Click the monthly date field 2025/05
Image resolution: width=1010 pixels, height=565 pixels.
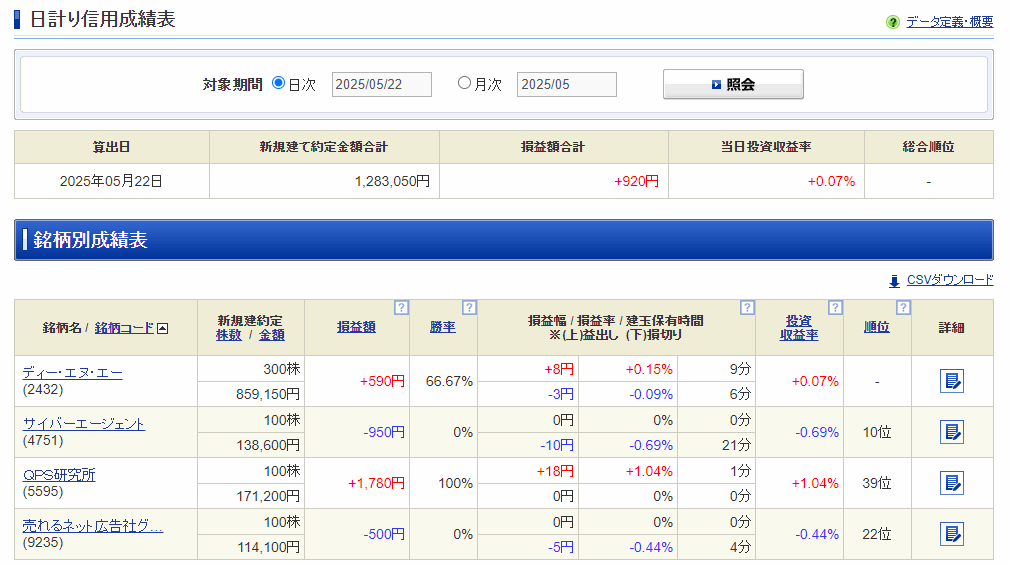tap(566, 84)
